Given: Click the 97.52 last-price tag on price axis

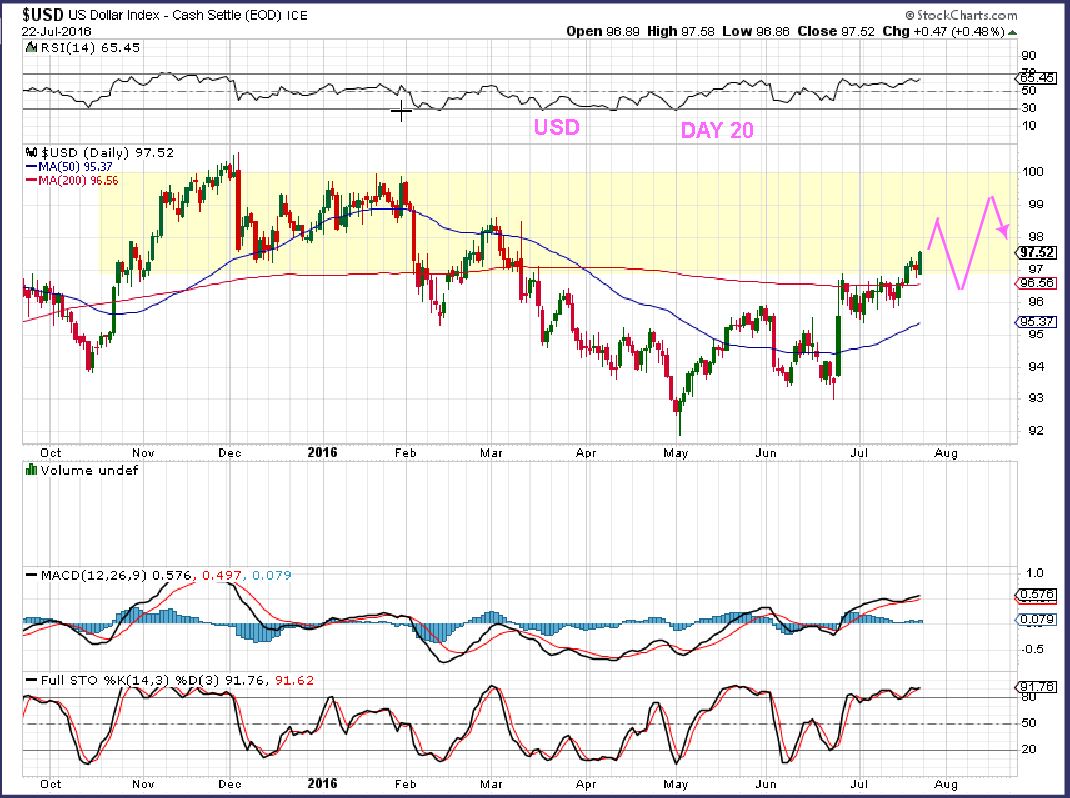Looking at the screenshot, I should [1037, 253].
